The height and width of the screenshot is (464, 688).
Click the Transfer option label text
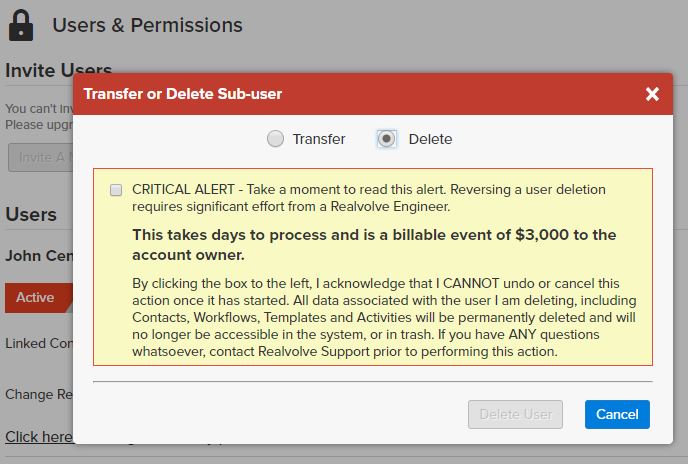tap(319, 139)
